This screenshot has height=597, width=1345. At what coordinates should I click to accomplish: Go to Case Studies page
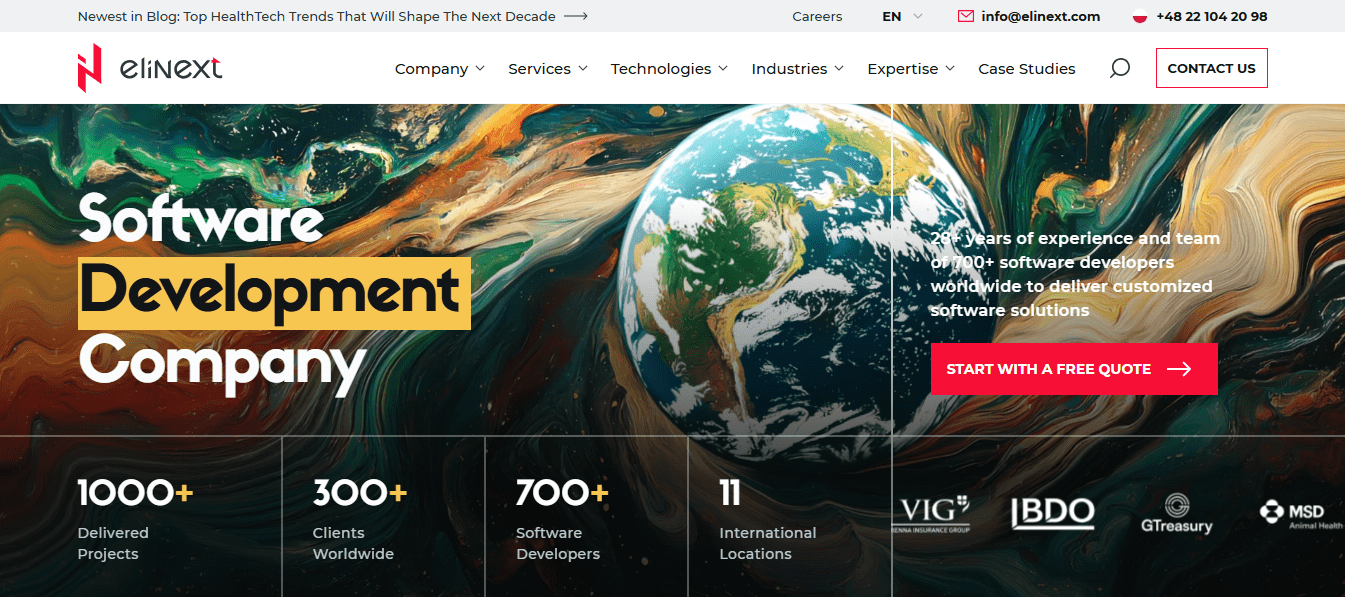click(1026, 68)
